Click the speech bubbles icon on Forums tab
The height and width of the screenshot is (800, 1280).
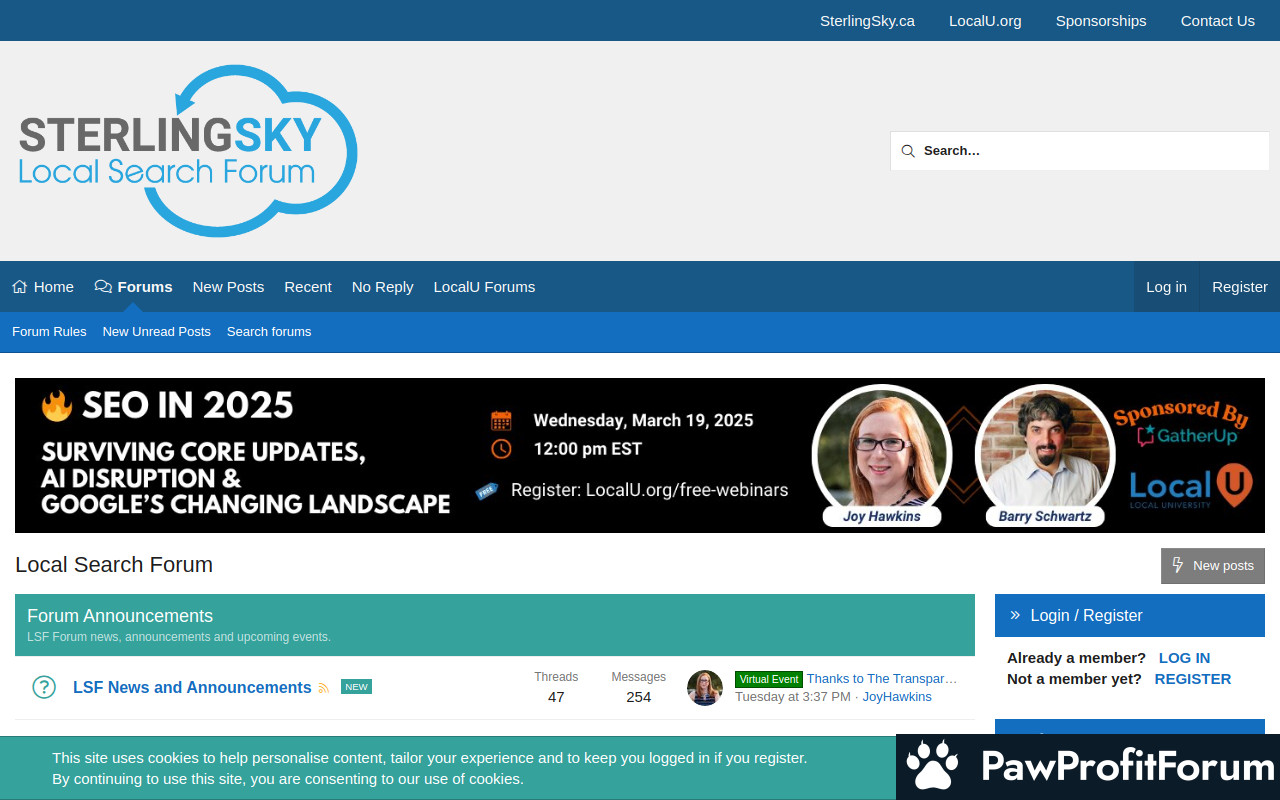point(103,287)
